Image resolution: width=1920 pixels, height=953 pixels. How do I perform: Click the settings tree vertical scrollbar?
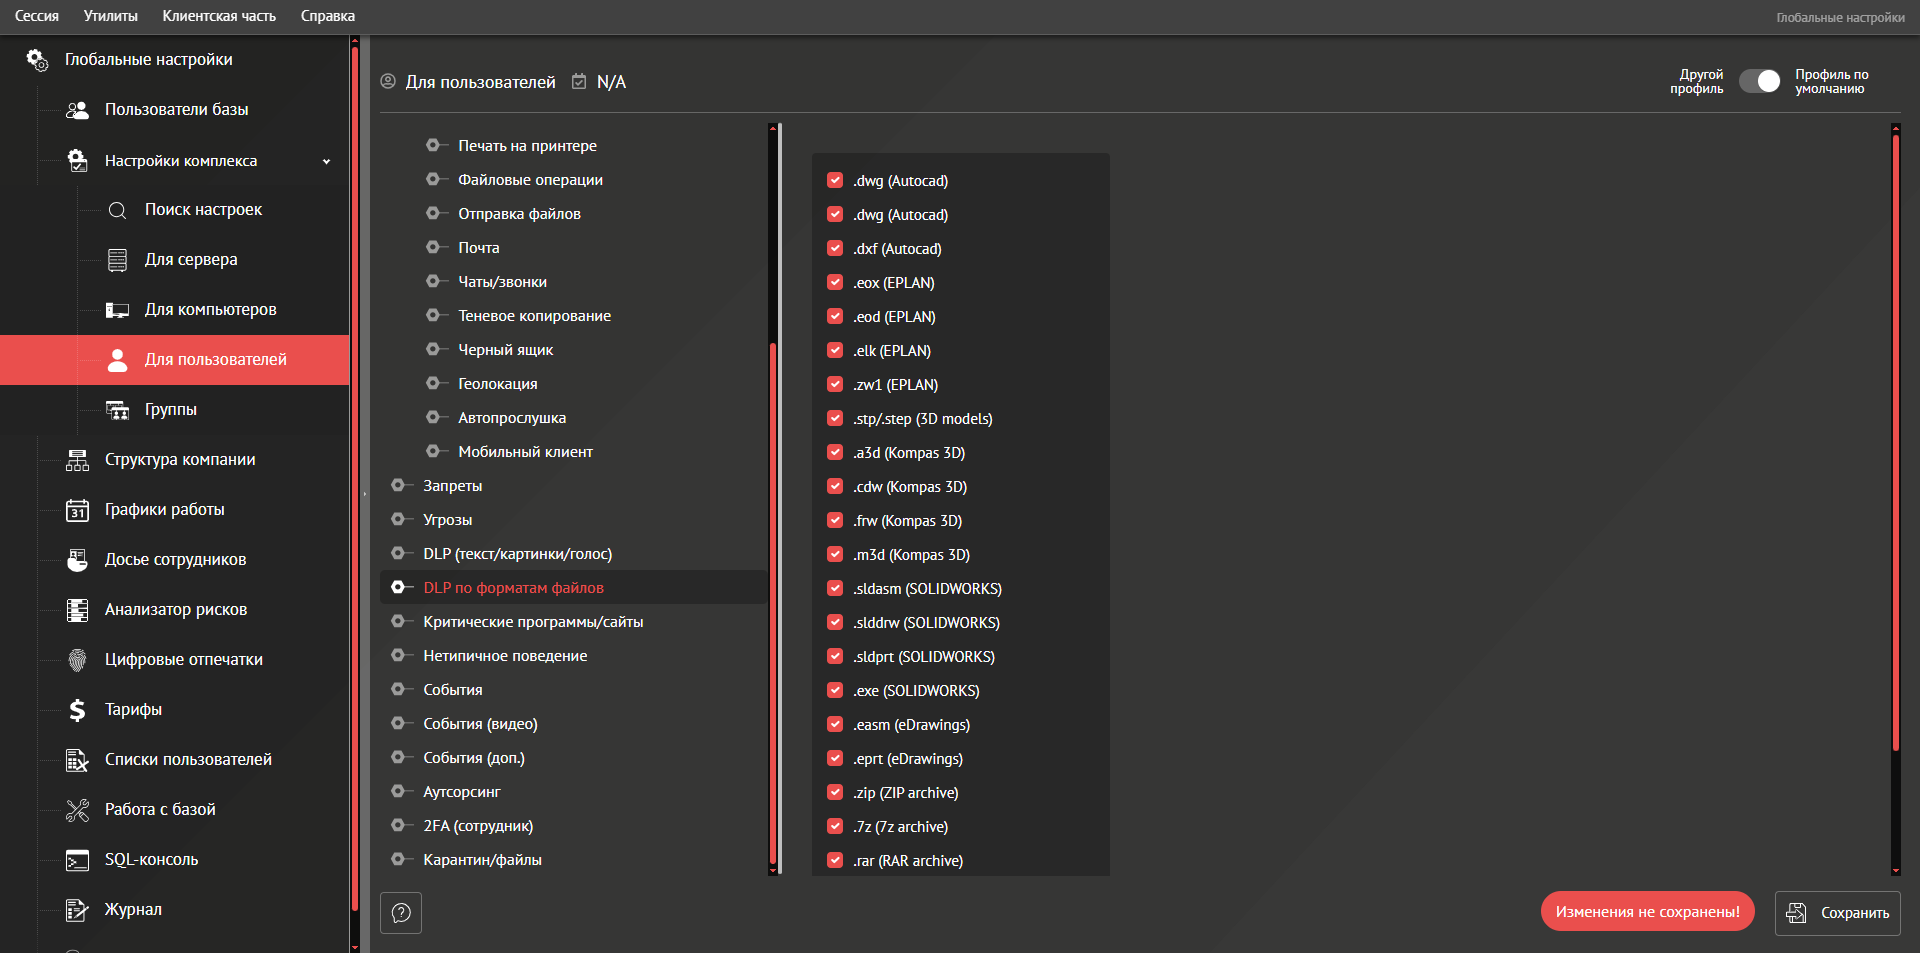[x=773, y=600]
